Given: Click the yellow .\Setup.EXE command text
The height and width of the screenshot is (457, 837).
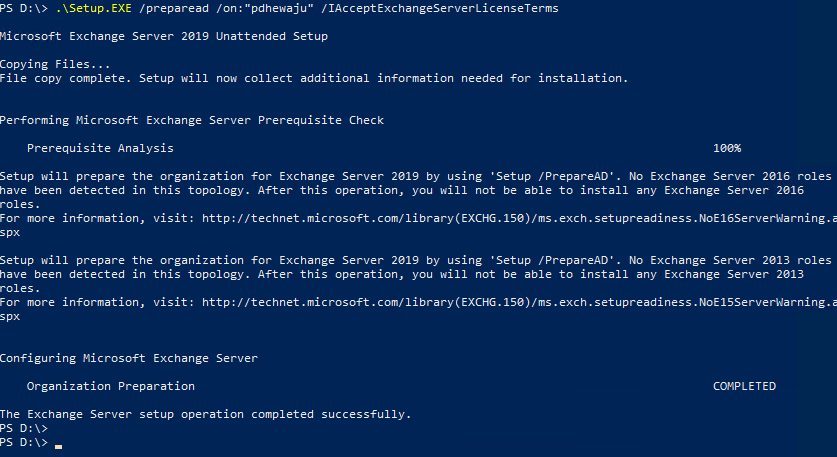Looking at the screenshot, I should (93, 9).
